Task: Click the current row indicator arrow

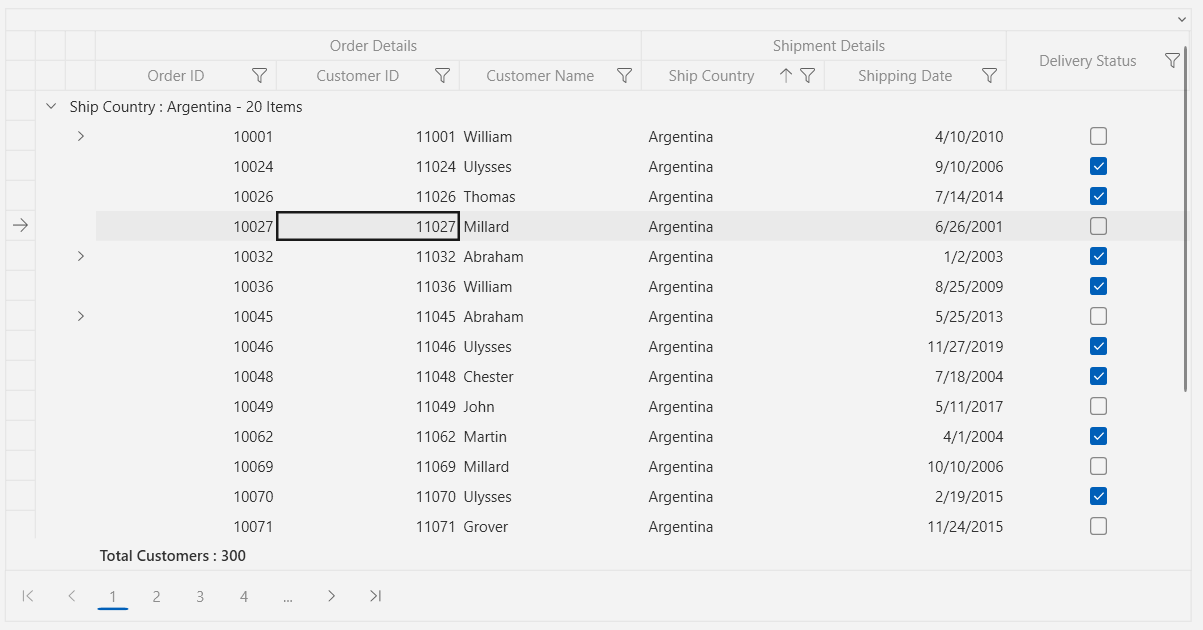Action: pyautogui.click(x=20, y=226)
